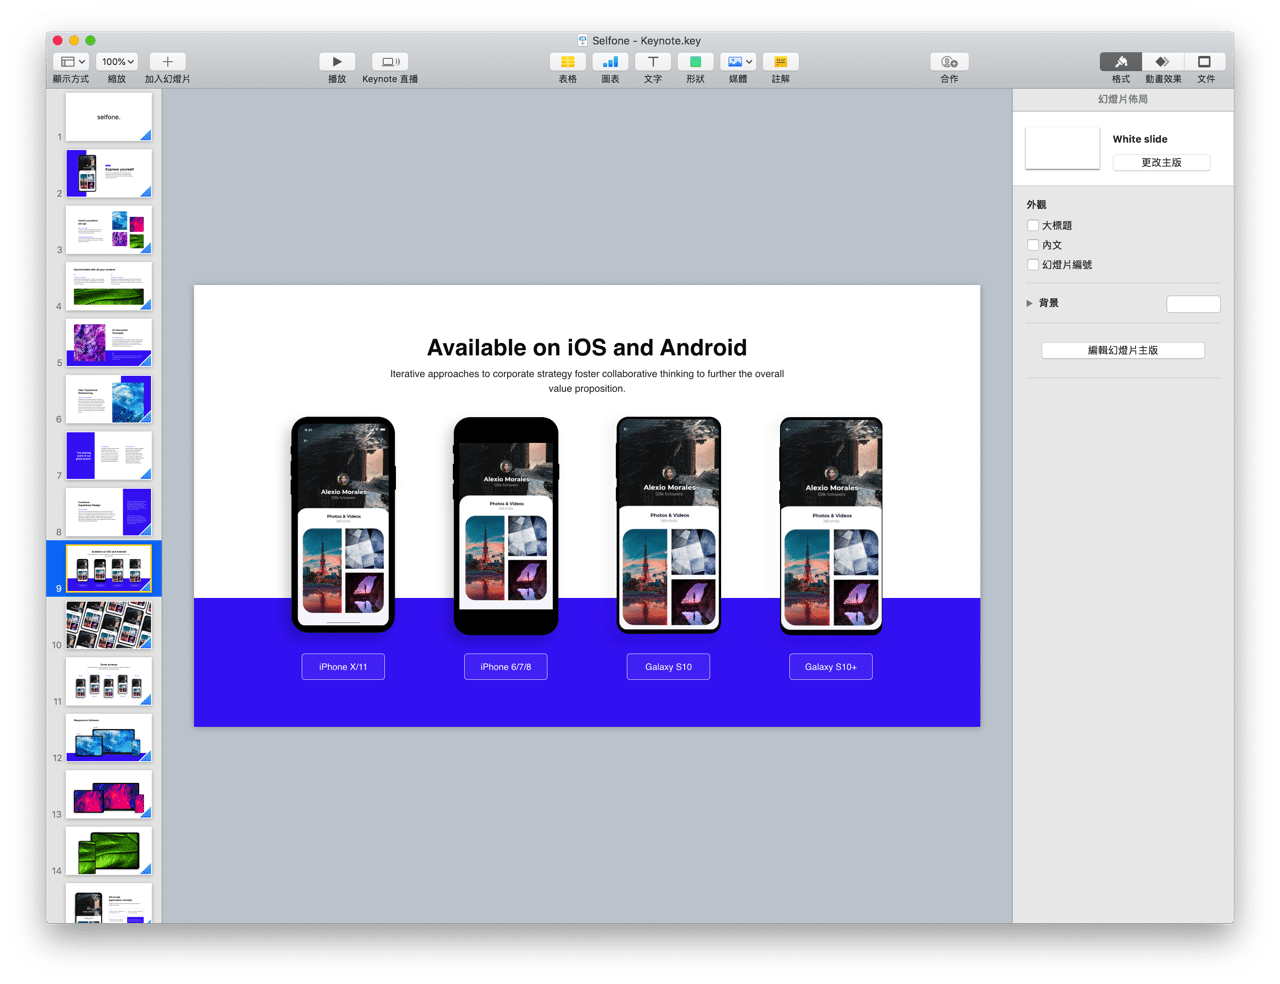1280x984 pixels.
Task: Open the zoom level 100% dropdown
Action: tap(117, 61)
